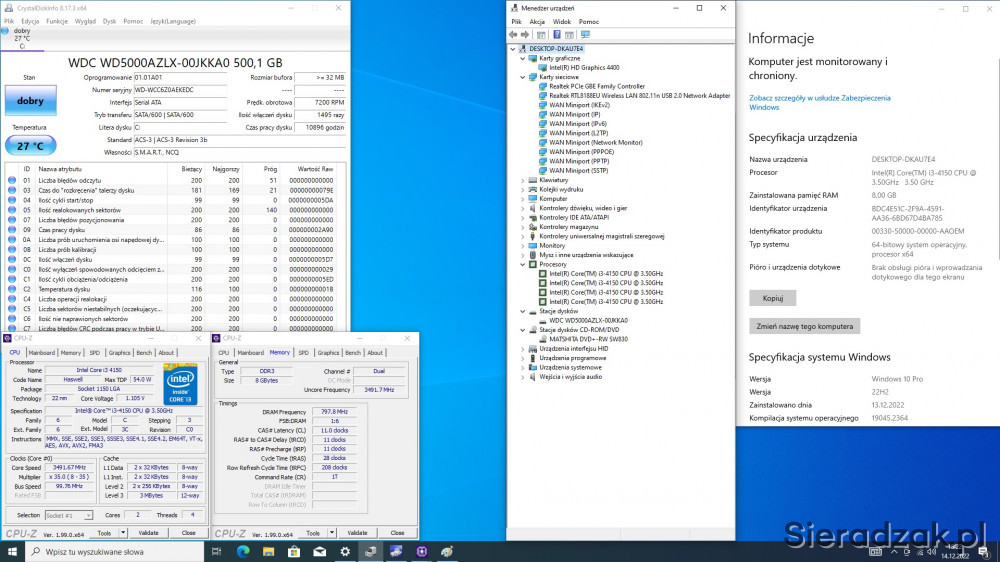Viewport: 1000px width, 562px height.
Task: Click the 8.00 GB installed RAM value
Action: pyautogui.click(x=883, y=195)
